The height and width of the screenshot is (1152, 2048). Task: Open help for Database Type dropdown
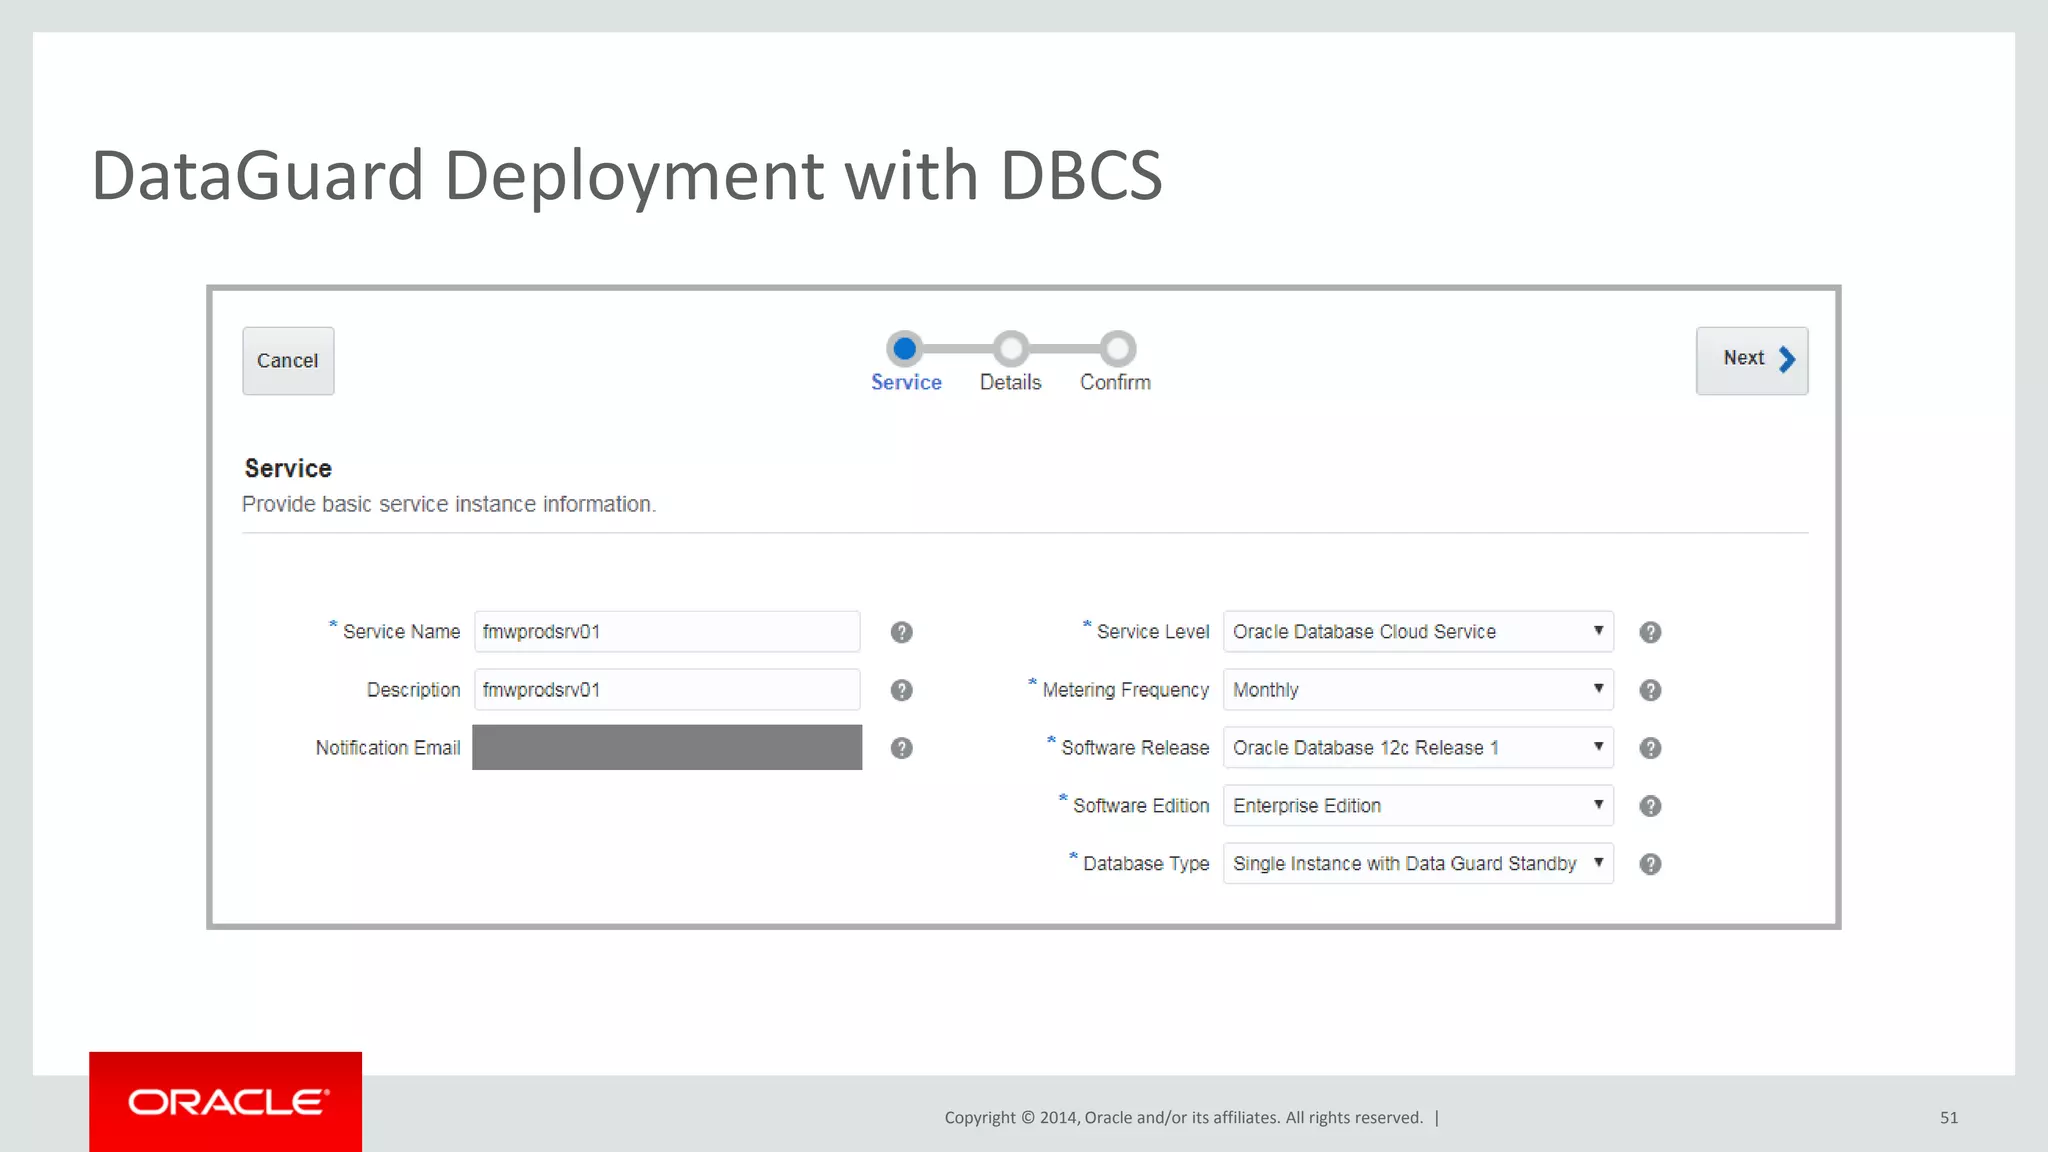[1650, 864]
